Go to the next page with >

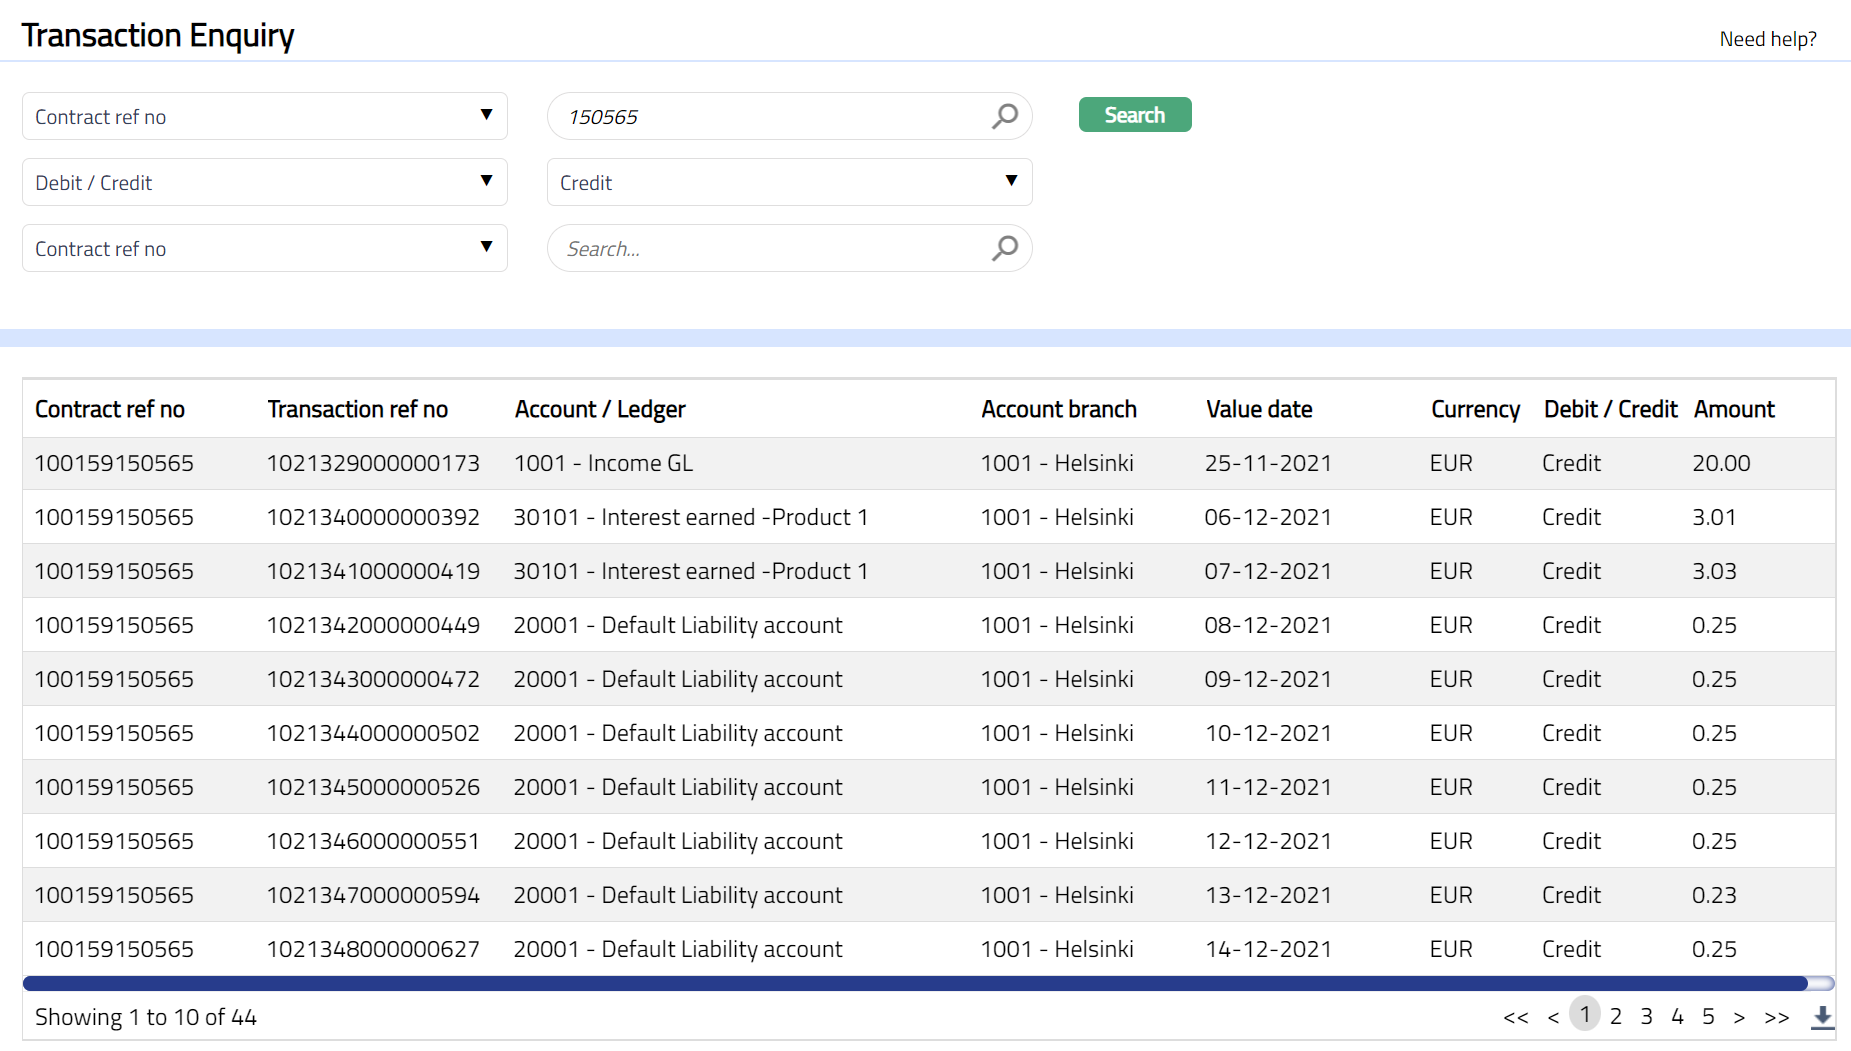coord(1739,1017)
